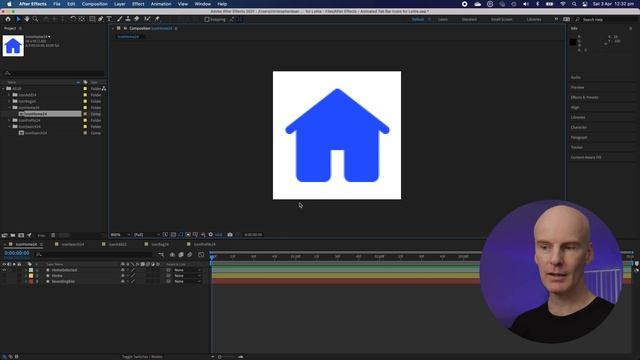The width and height of the screenshot is (640, 360).
Task: Take snapshot with the camera icon
Action: point(230,235)
